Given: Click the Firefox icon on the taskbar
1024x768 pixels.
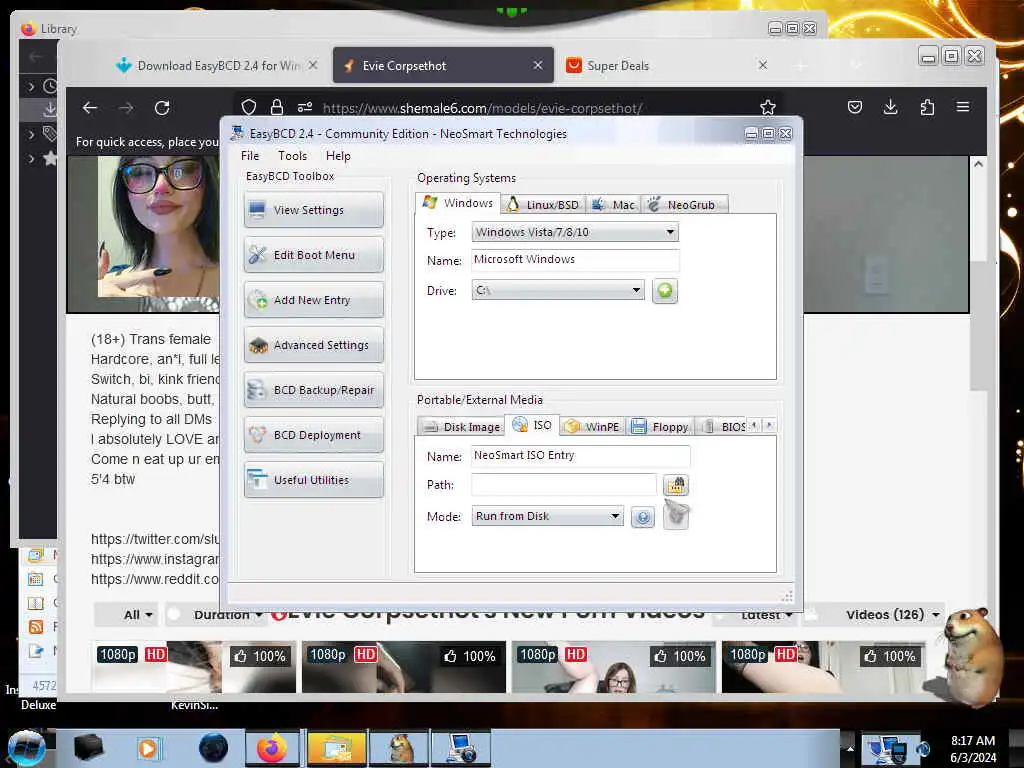Looking at the screenshot, I should [x=272, y=748].
